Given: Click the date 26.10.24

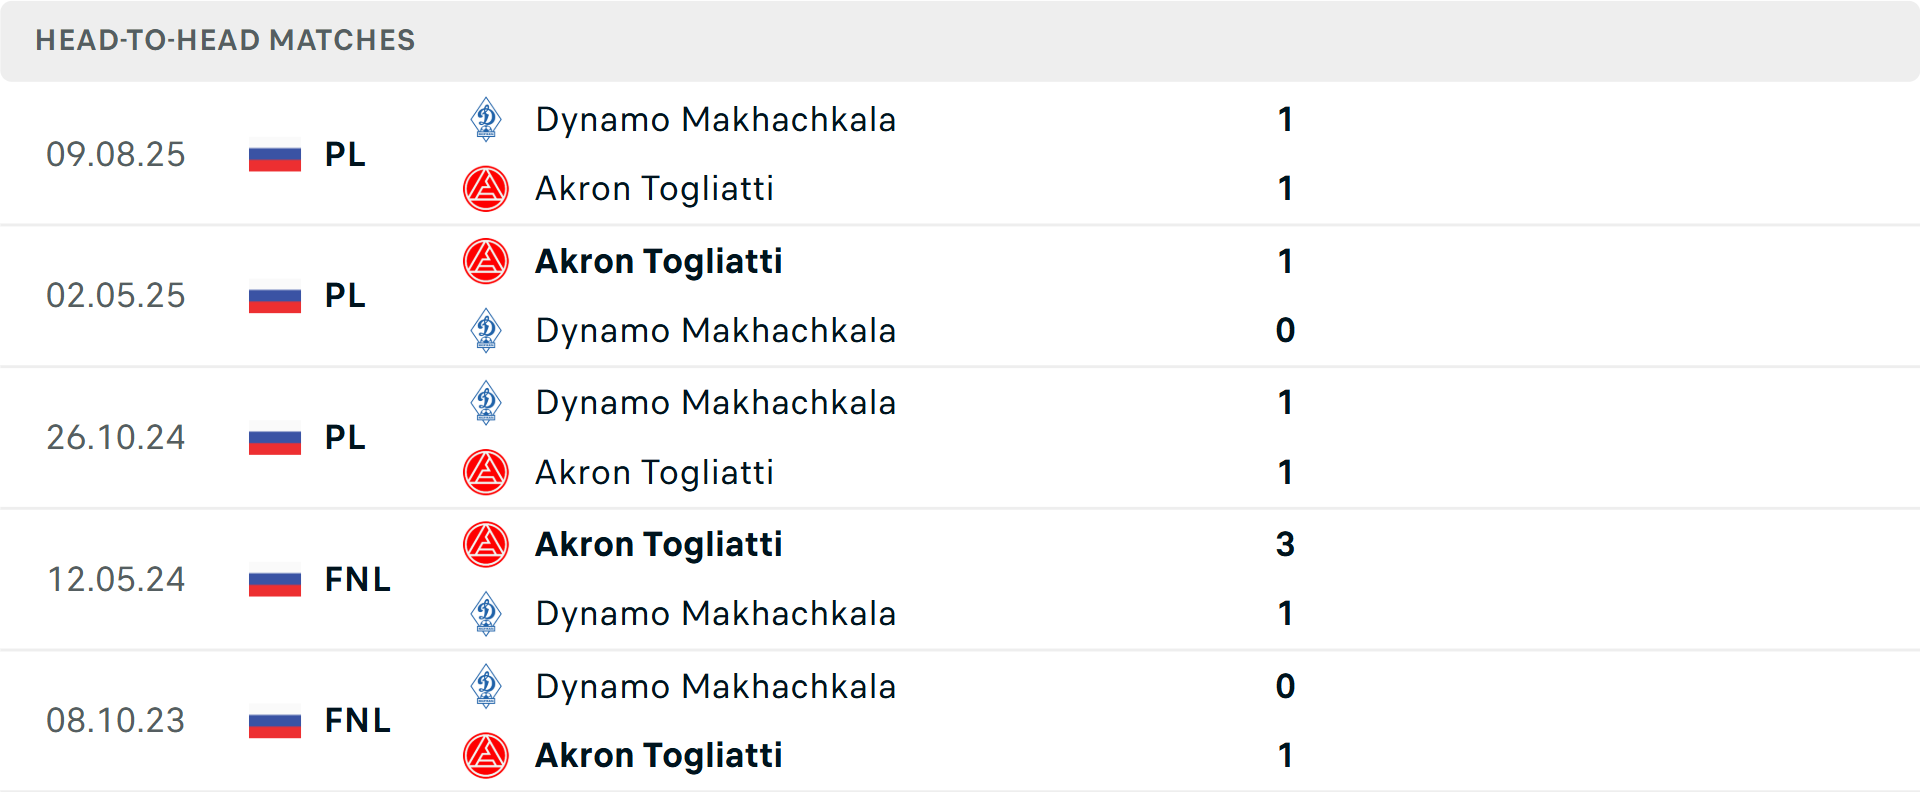Looking at the screenshot, I should click(x=116, y=438).
